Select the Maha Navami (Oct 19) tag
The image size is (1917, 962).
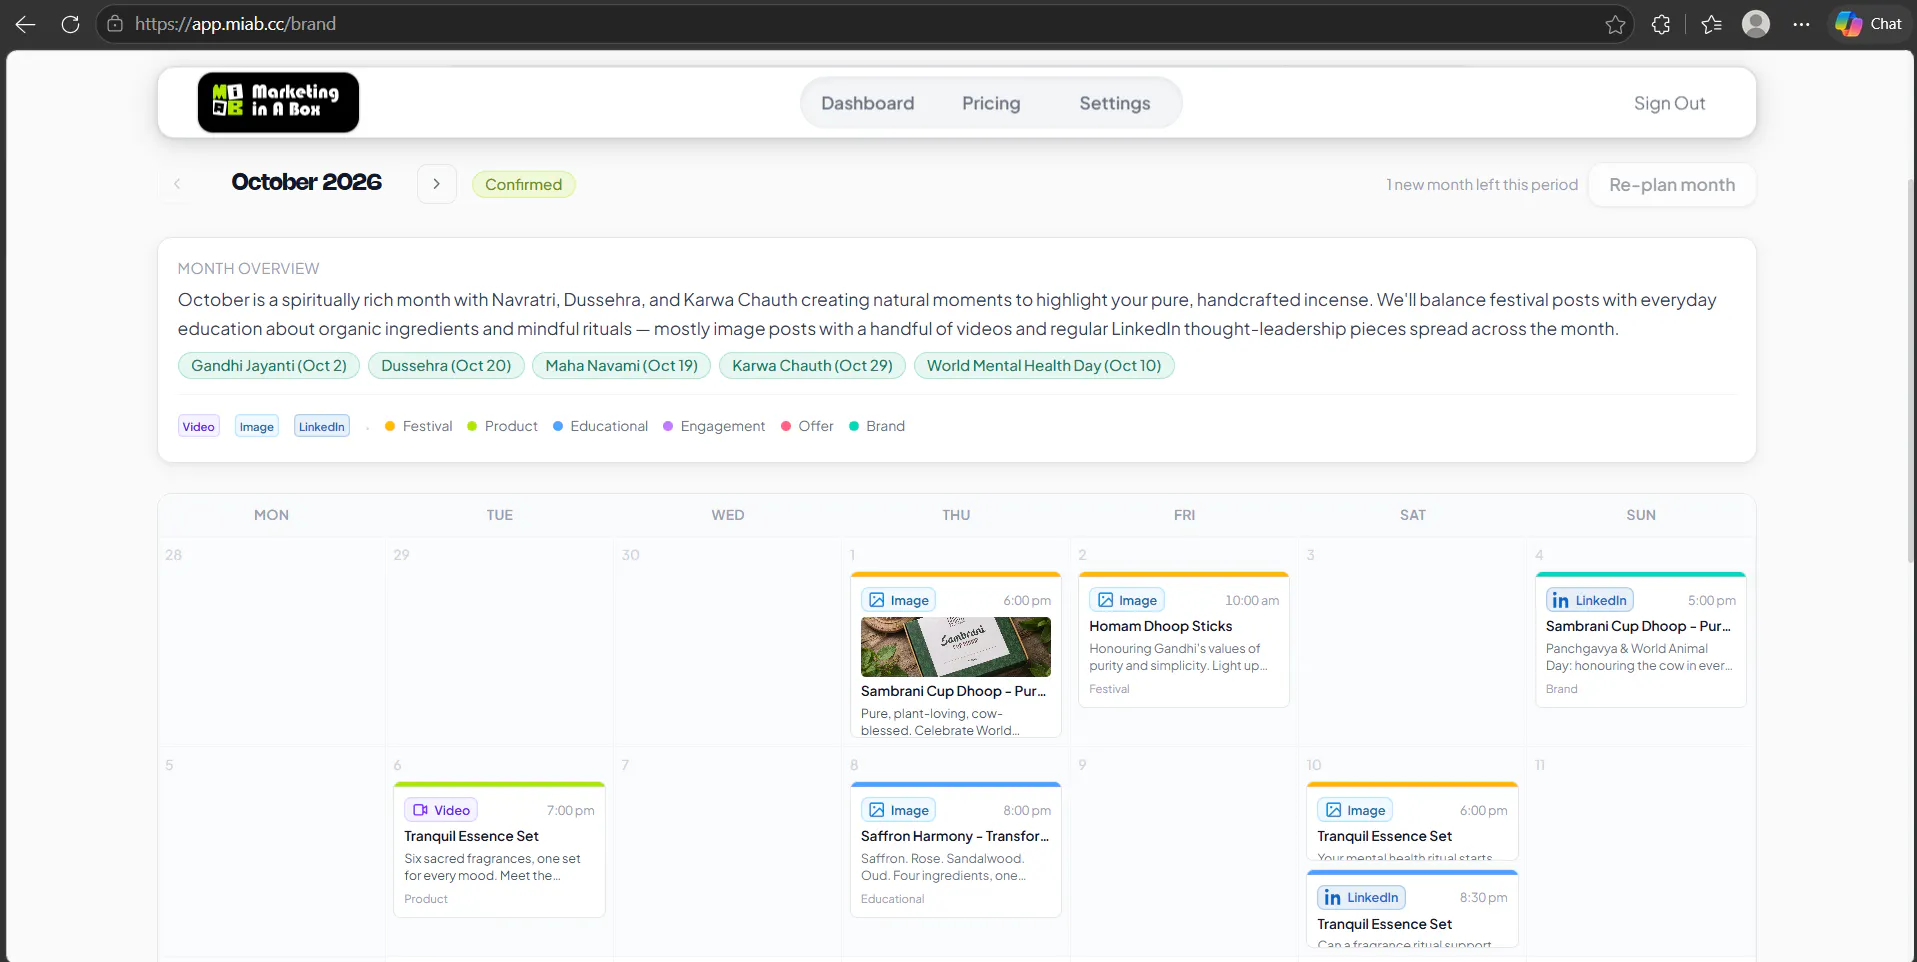tap(621, 366)
